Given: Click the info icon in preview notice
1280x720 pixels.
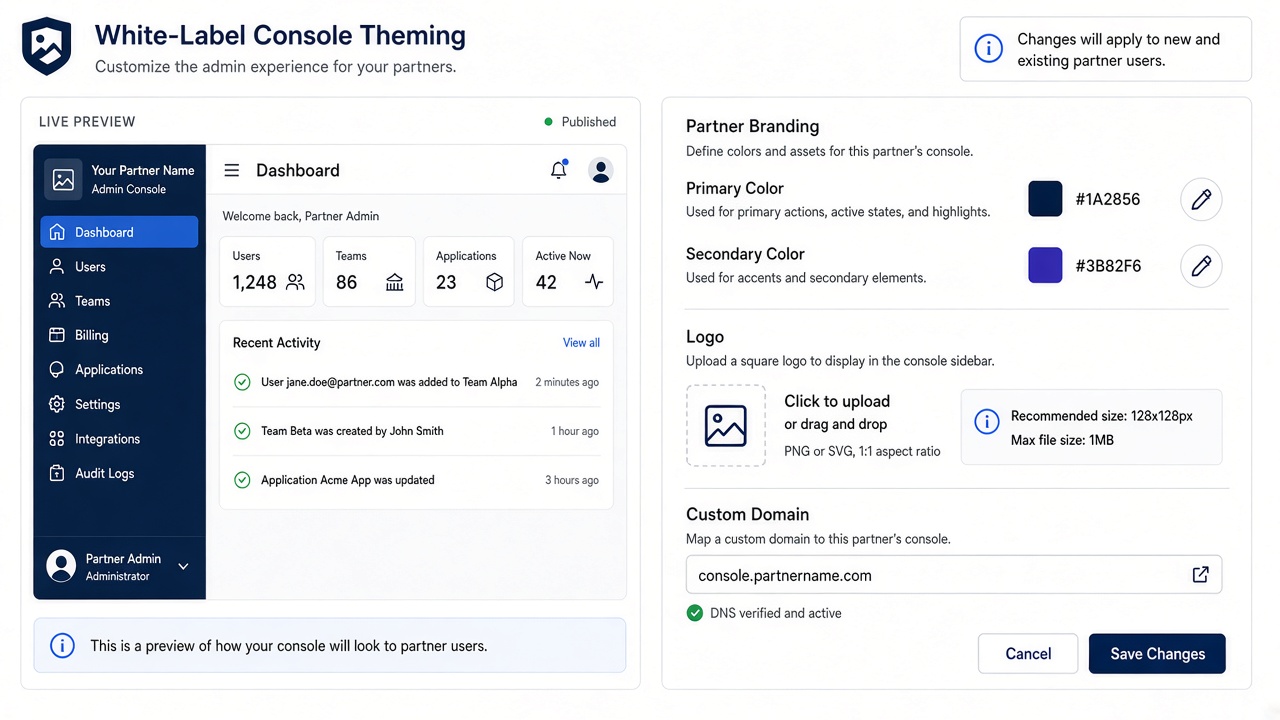Looking at the screenshot, I should 62,646.
